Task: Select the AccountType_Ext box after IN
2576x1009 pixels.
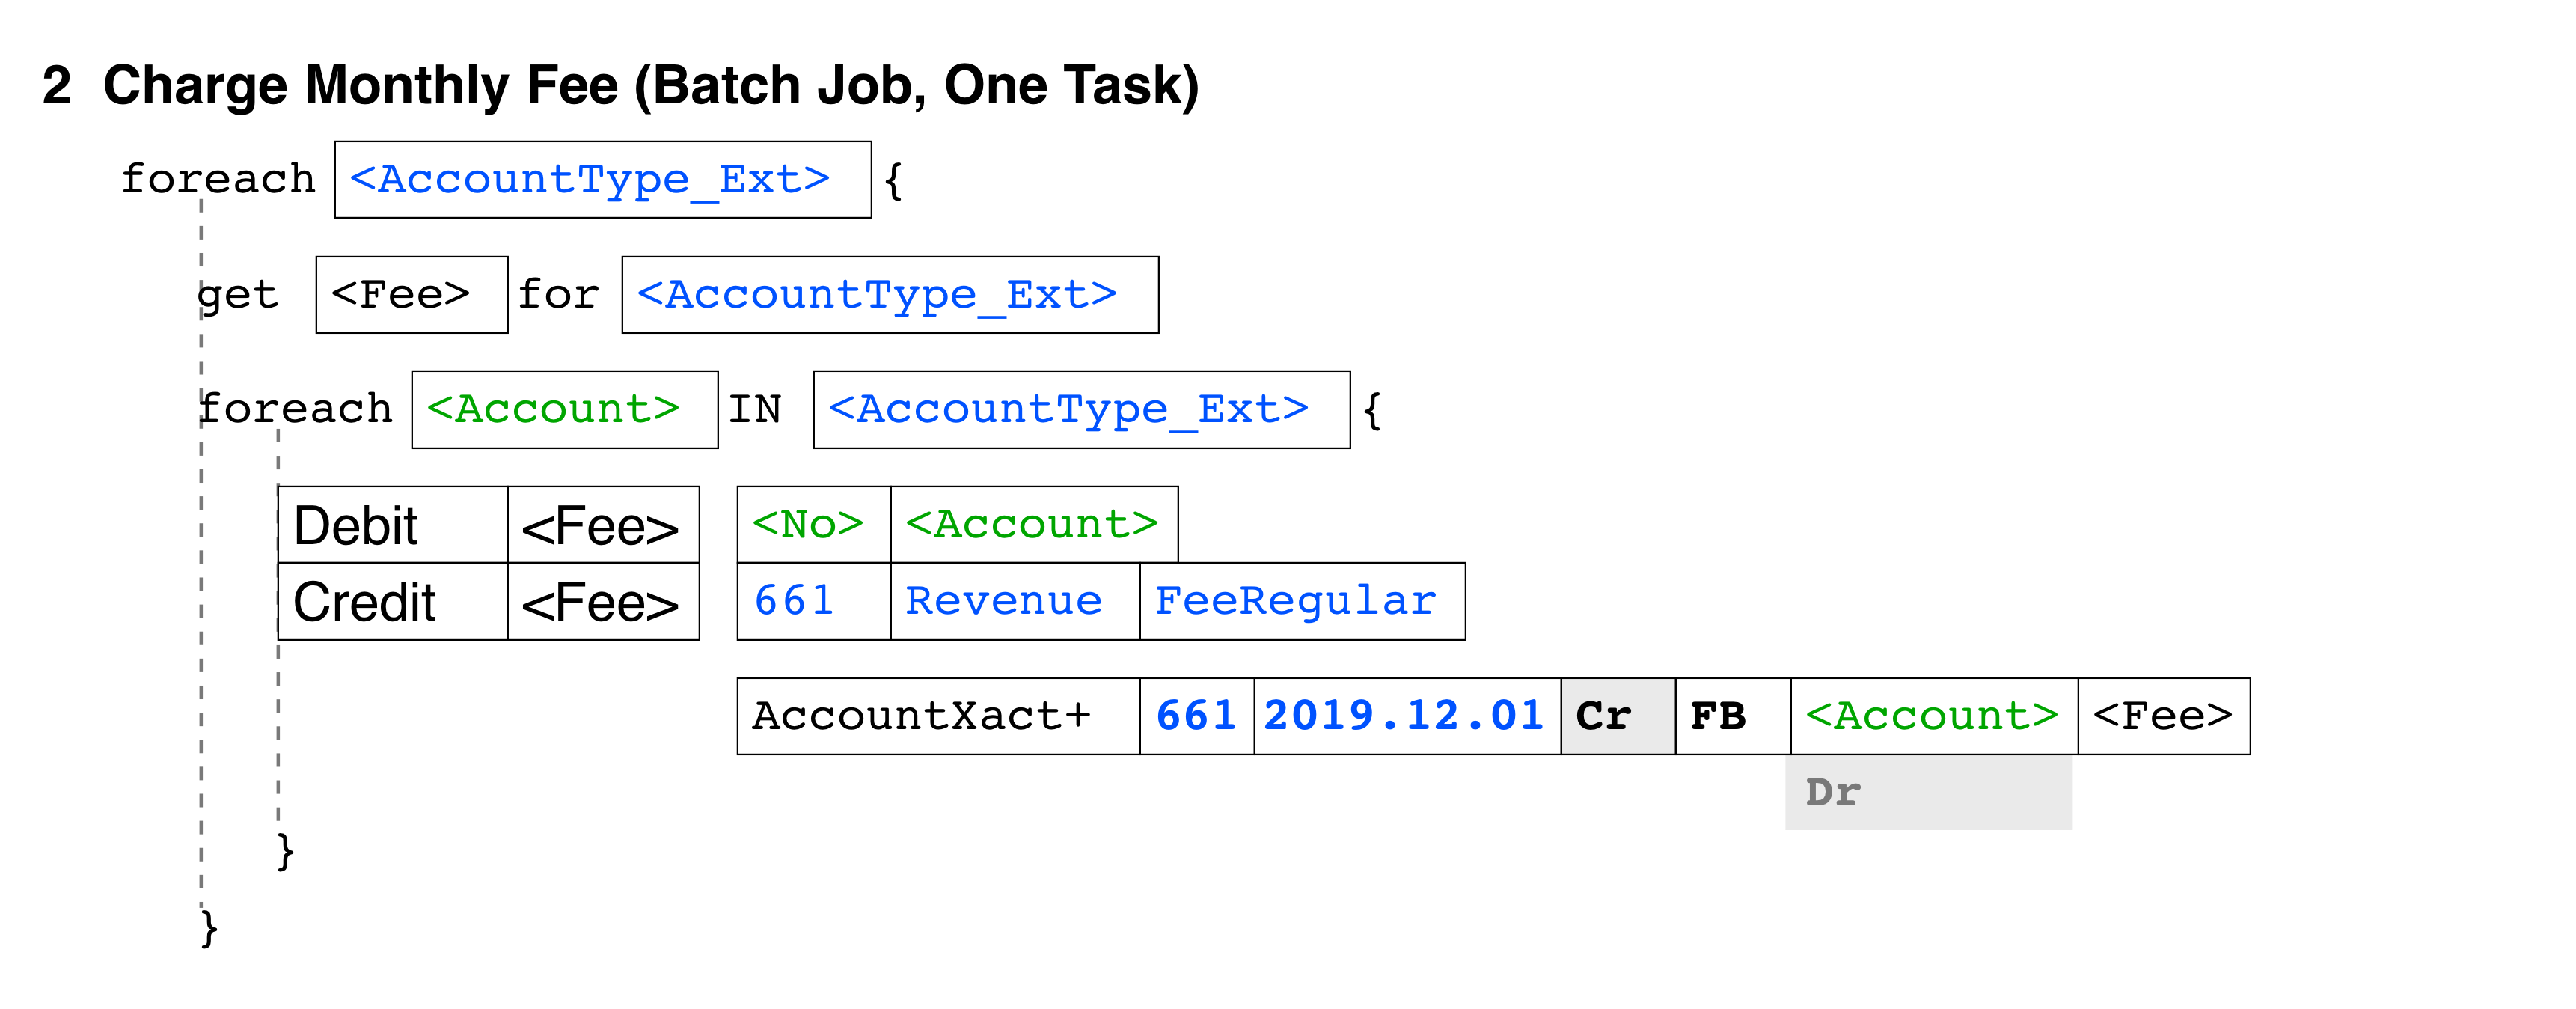Action: tap(1082, 410)
